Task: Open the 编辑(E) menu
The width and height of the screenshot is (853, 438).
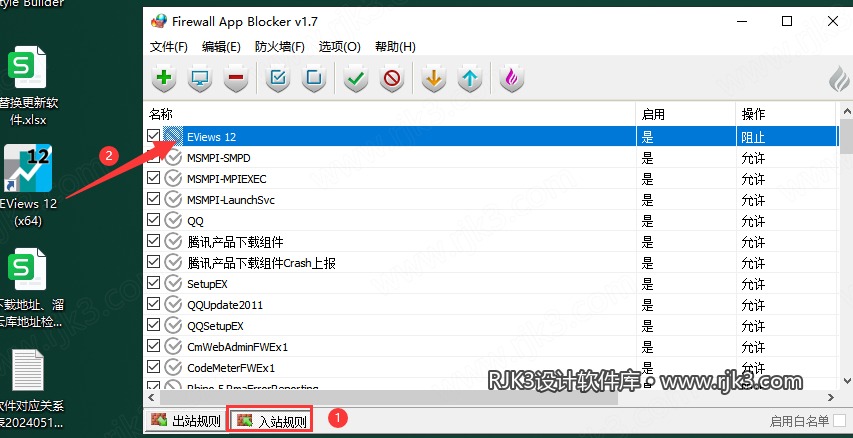Action: click(221, 47)
